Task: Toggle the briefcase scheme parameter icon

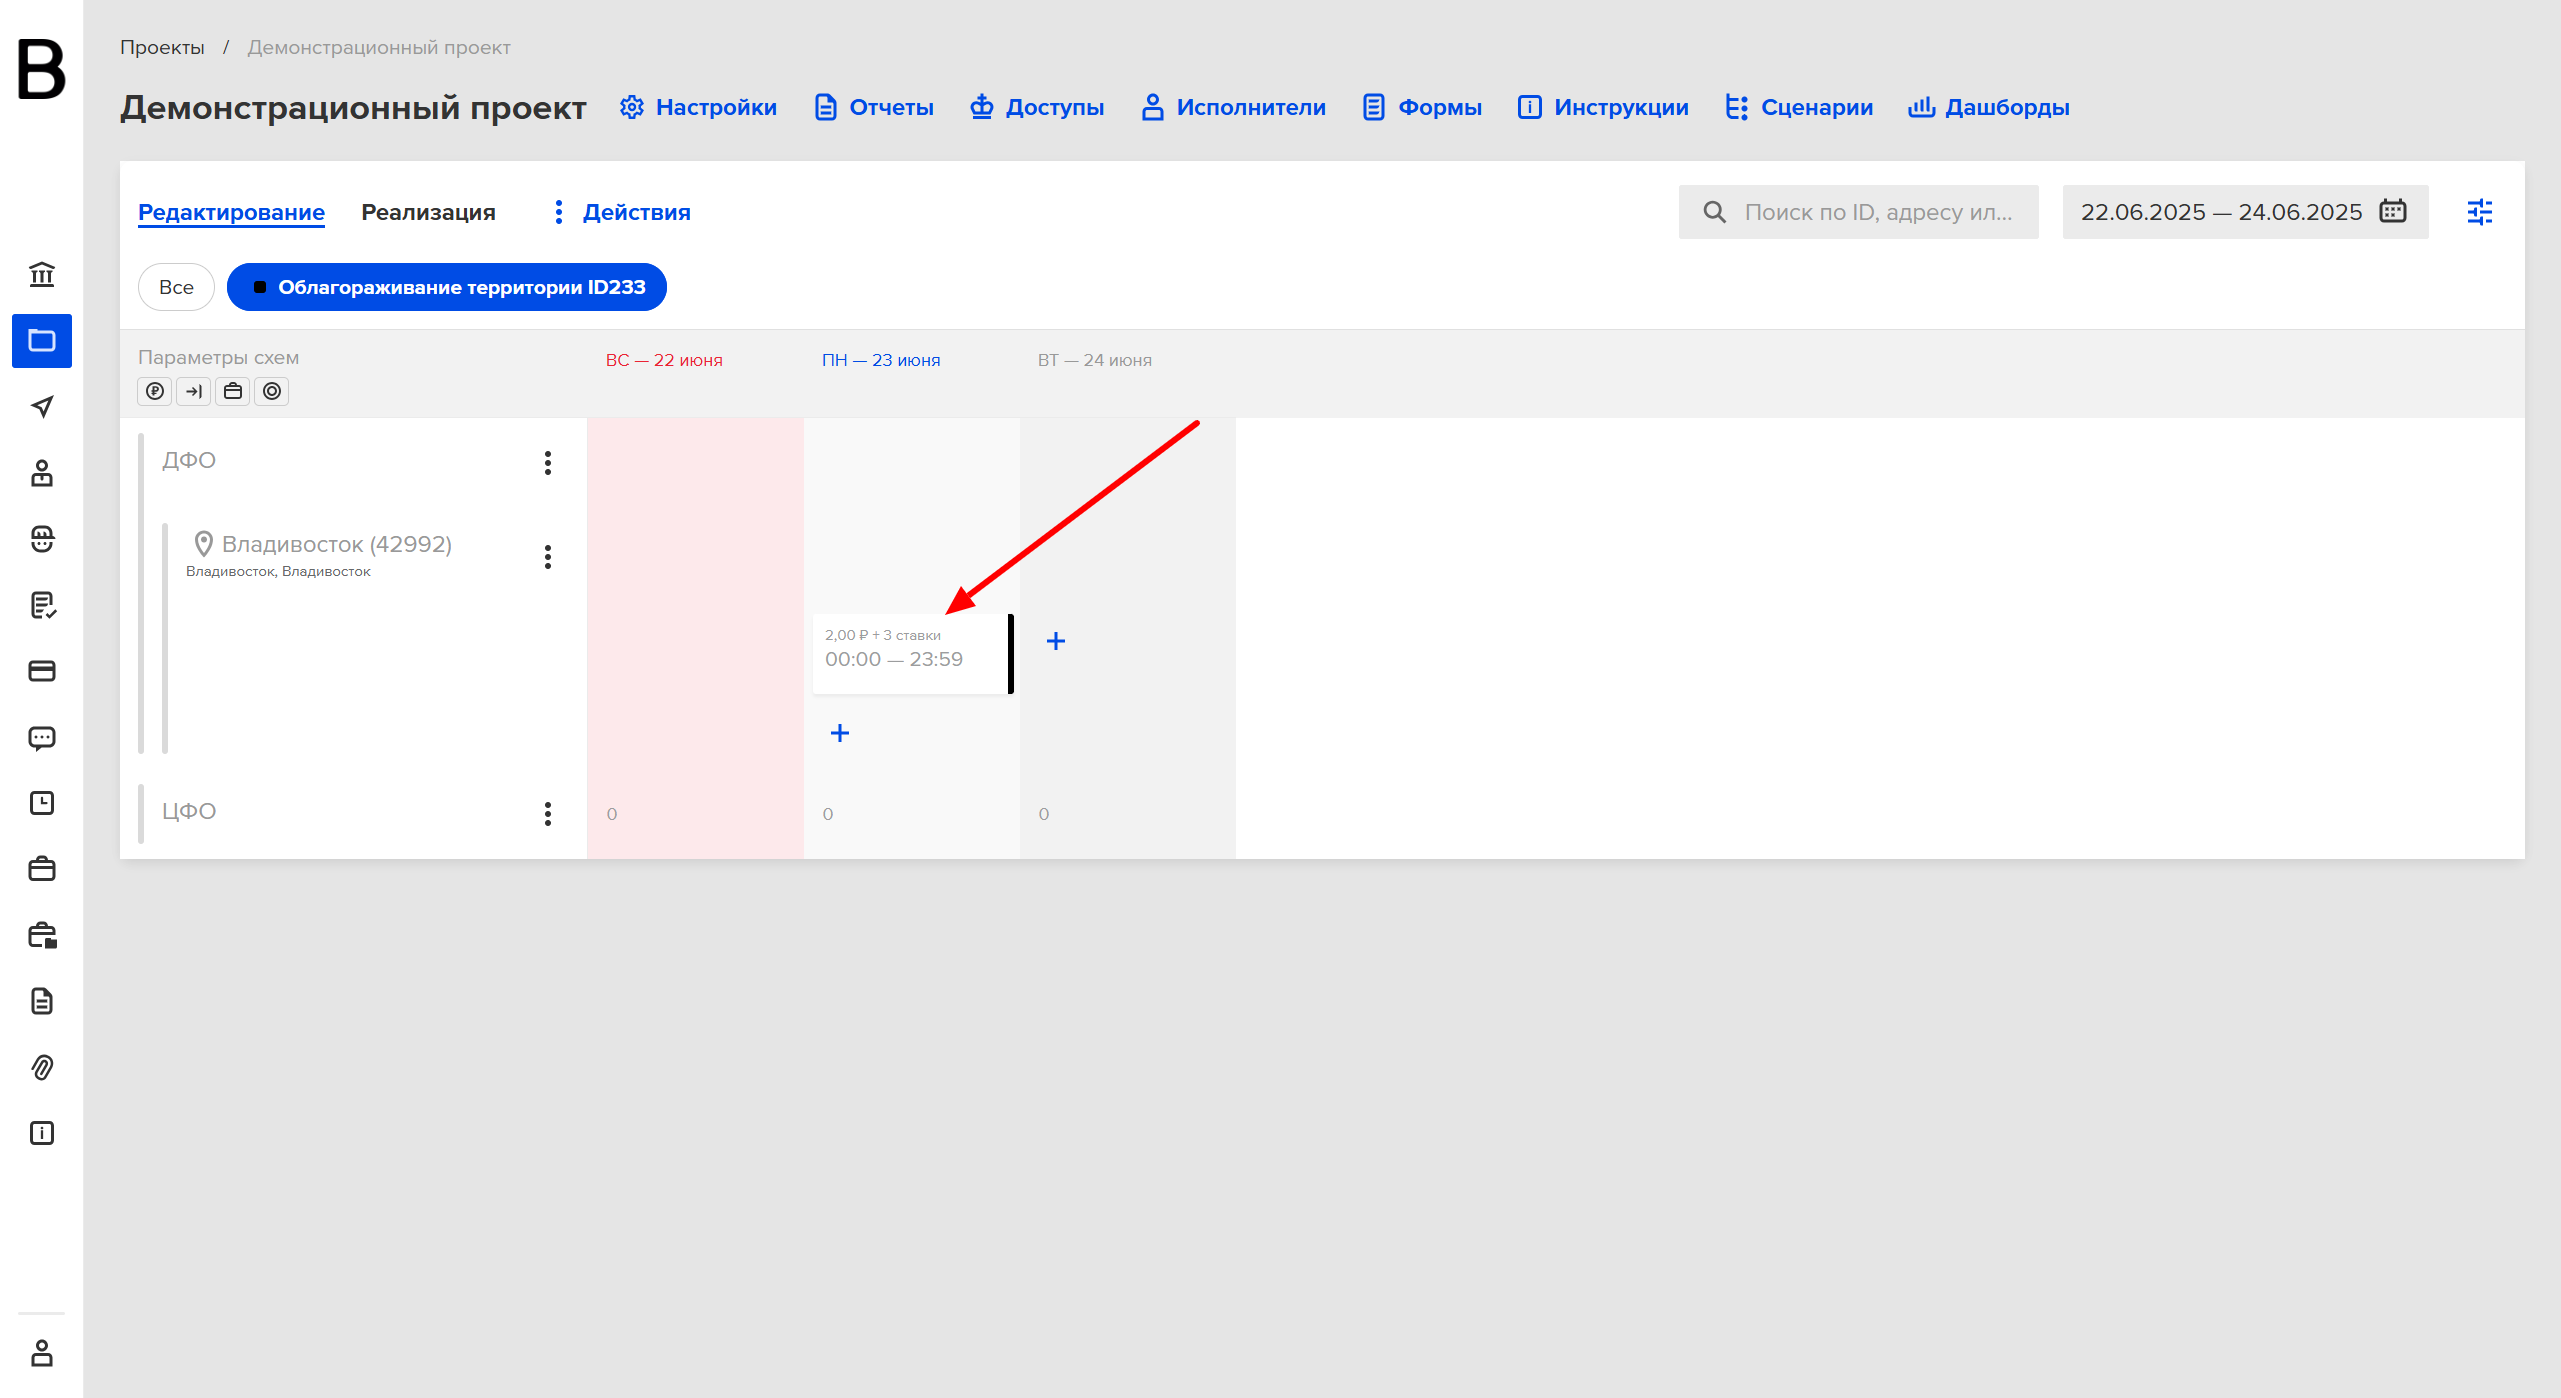Action: (x=233, y=391)
